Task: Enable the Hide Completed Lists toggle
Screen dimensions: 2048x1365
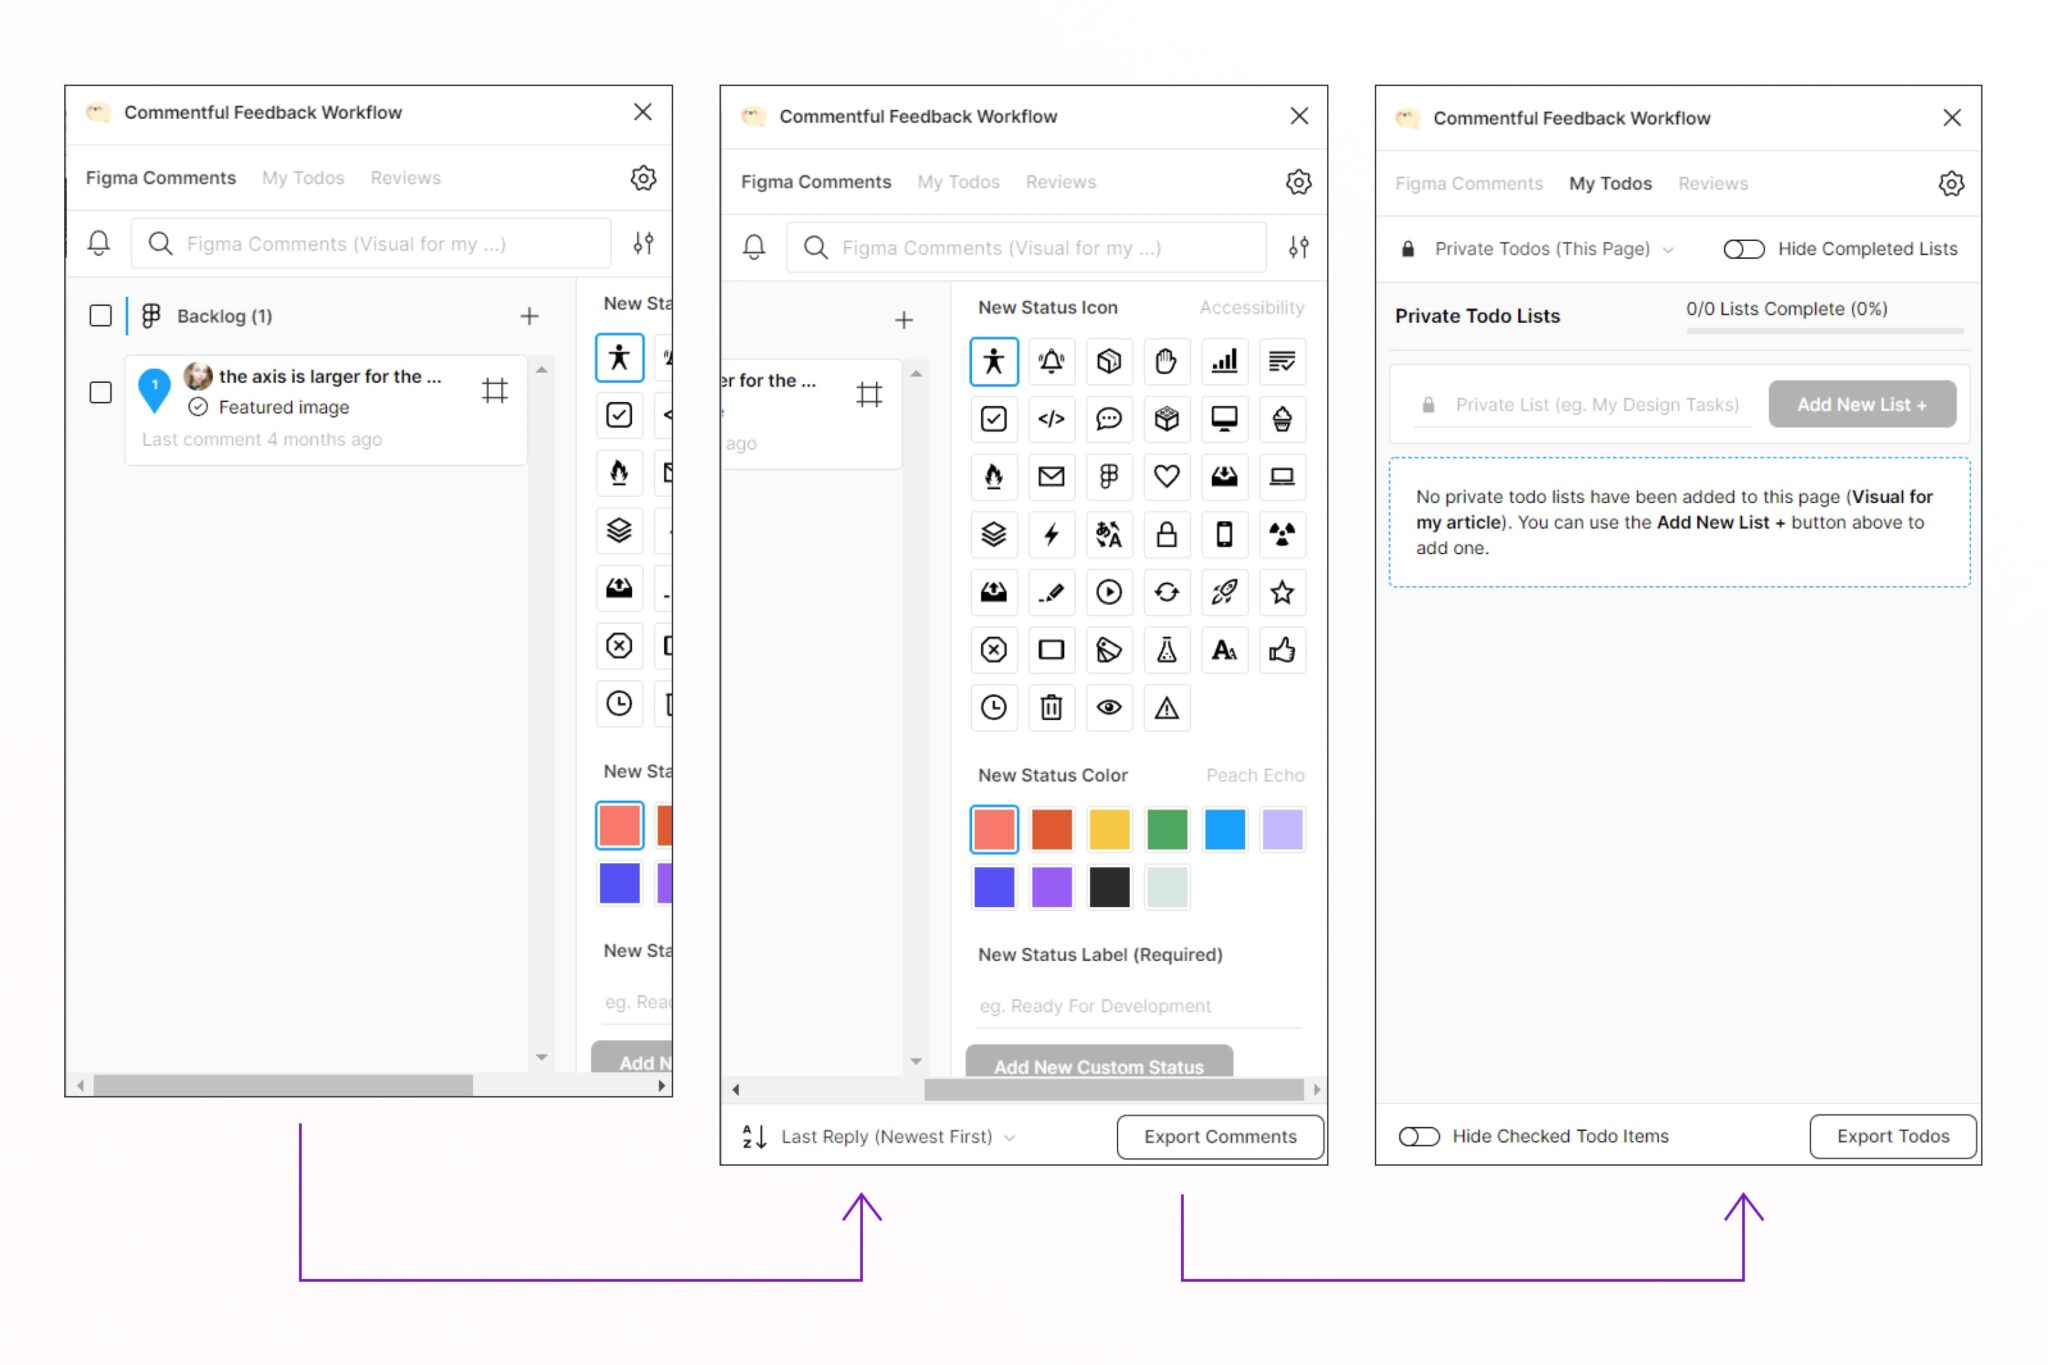Action: tap(1744, 248)
